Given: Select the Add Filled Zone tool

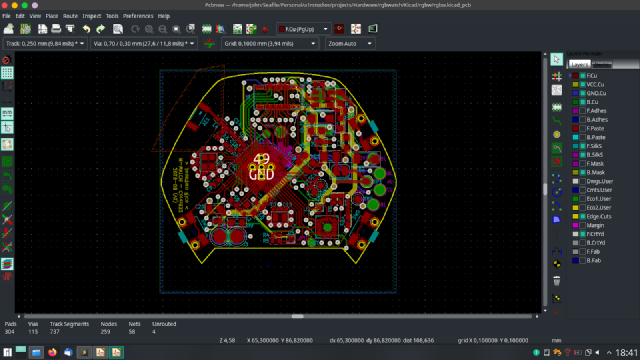Looking at the screenshot, I should [x=557, y=148].
